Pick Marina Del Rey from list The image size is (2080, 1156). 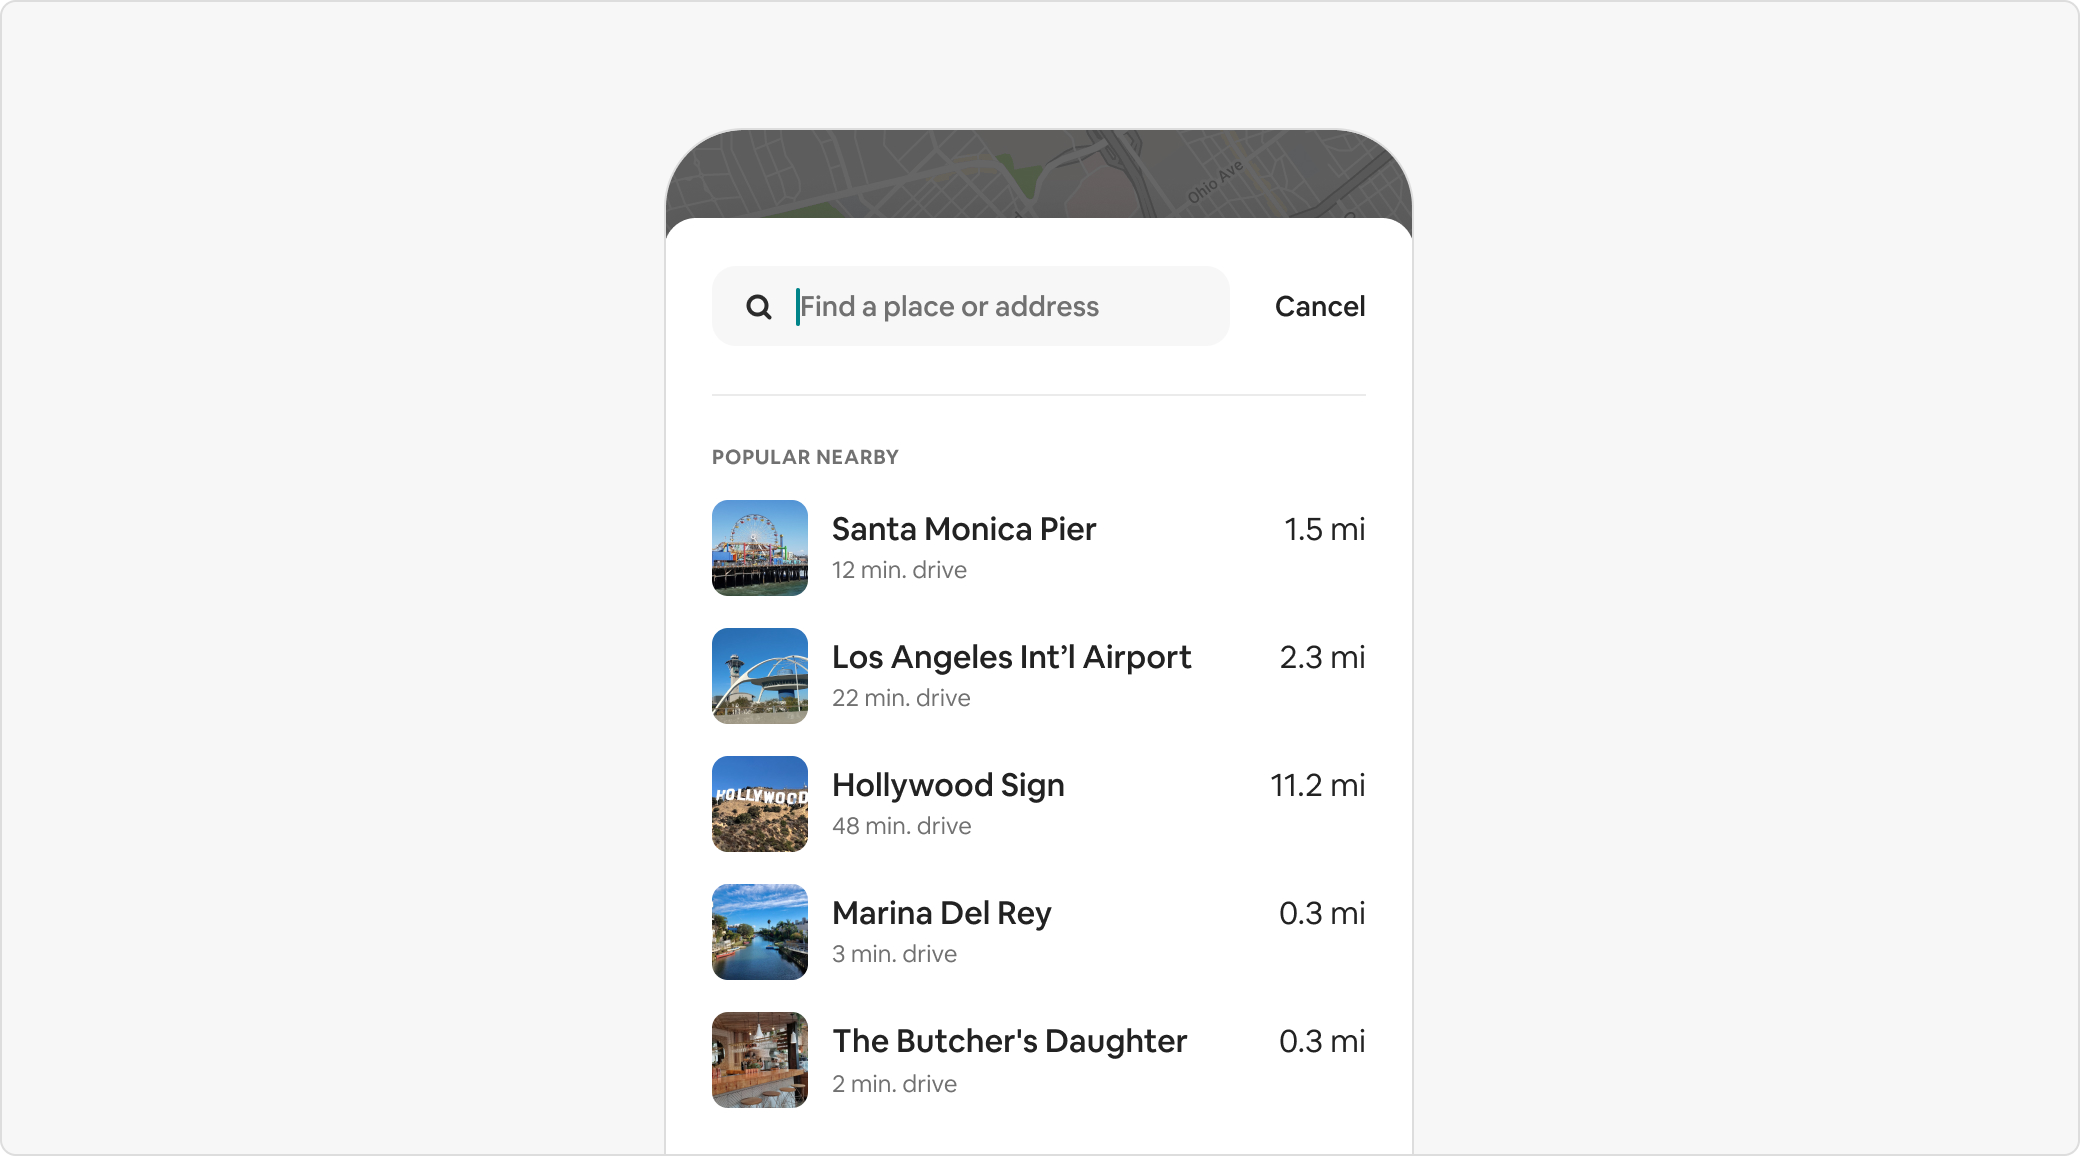tap(941, 913)
